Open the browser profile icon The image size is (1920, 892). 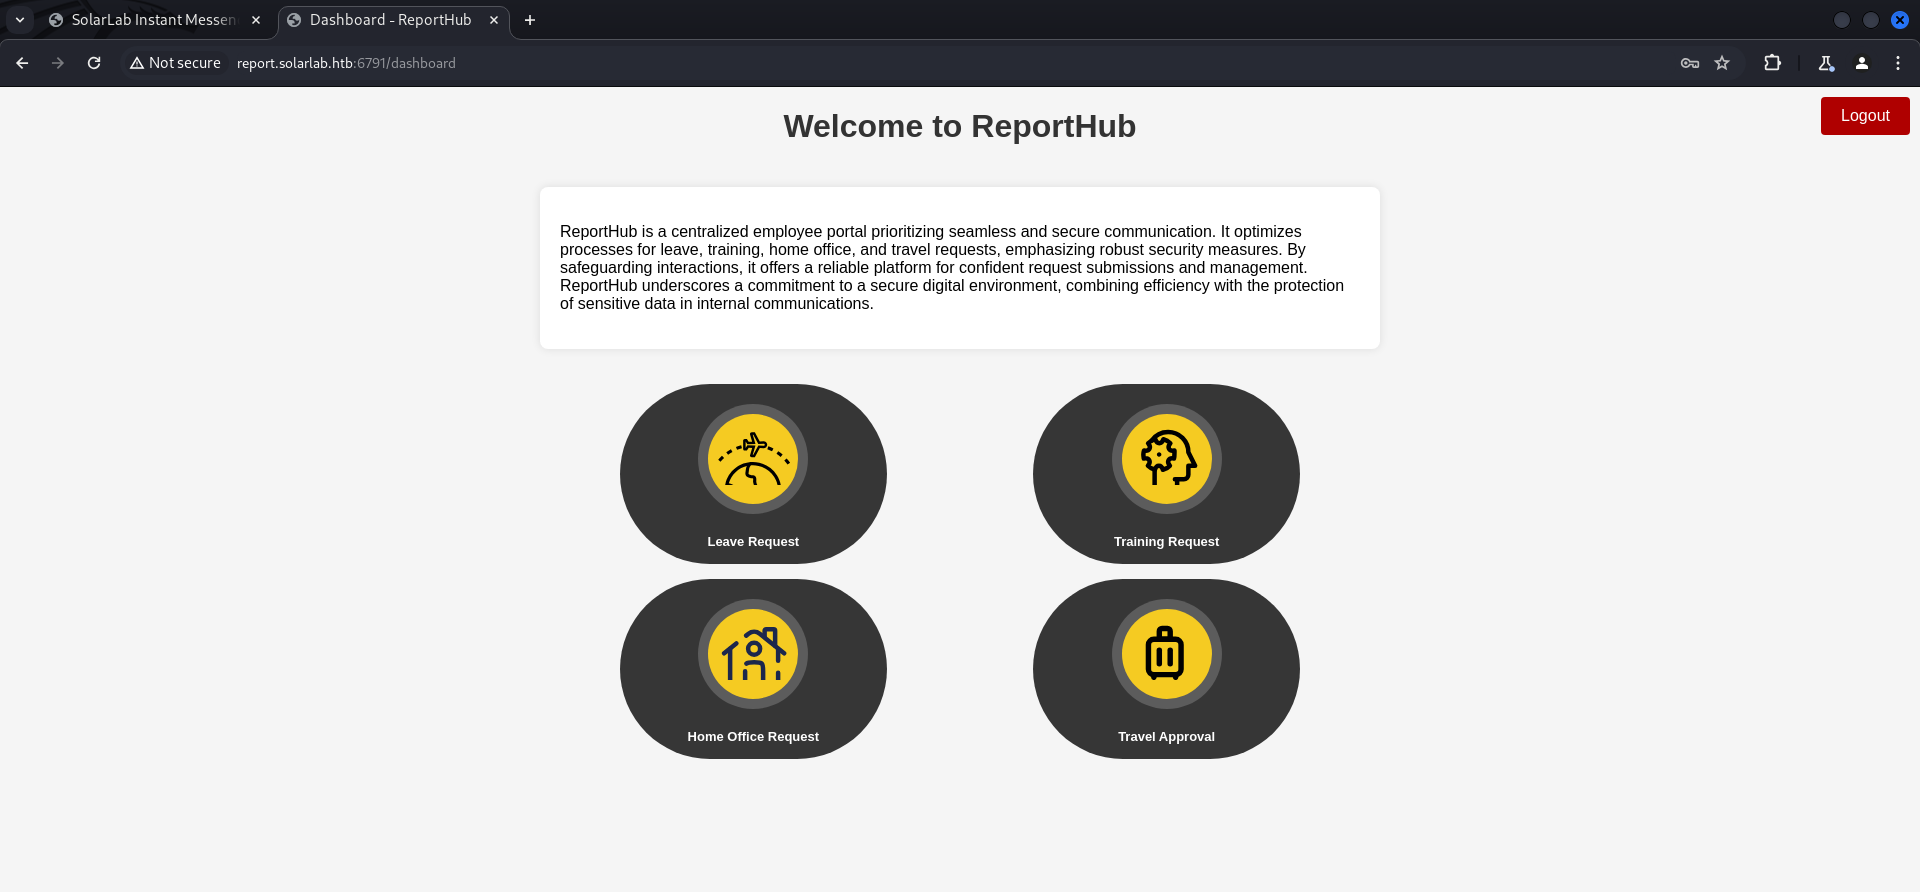1862,63
